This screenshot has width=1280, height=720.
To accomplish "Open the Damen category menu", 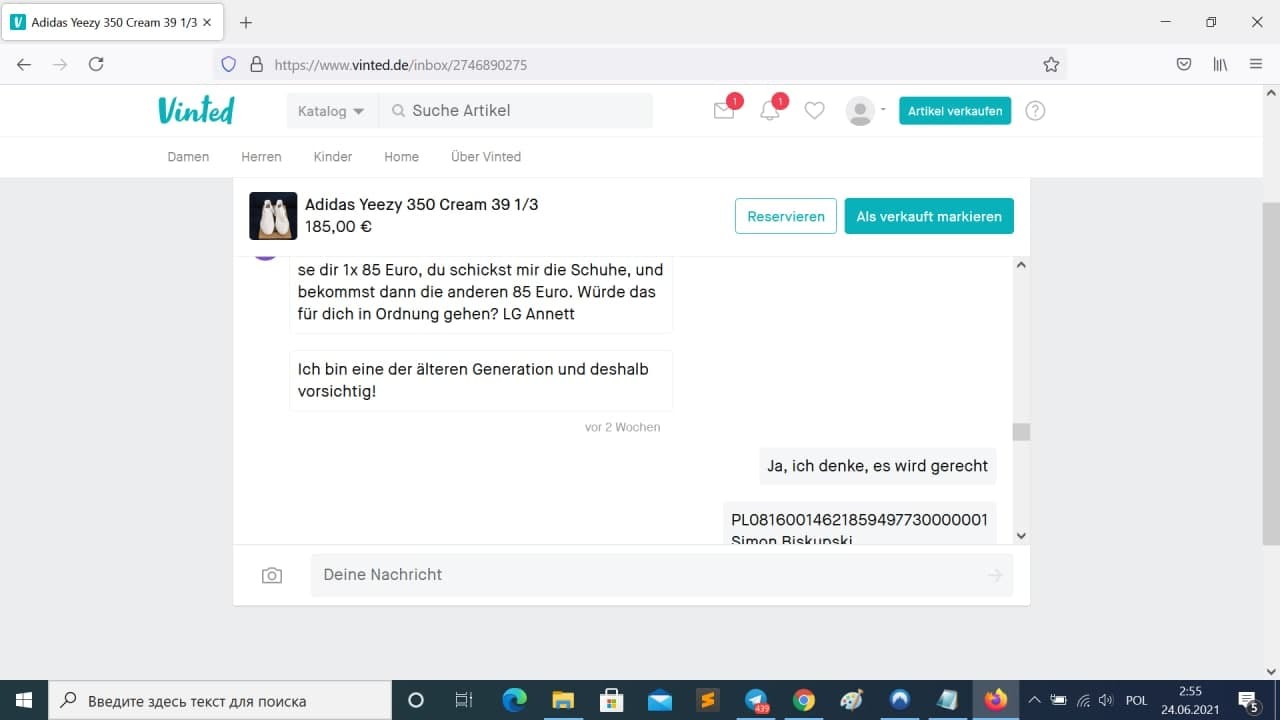I will (188, 157).
